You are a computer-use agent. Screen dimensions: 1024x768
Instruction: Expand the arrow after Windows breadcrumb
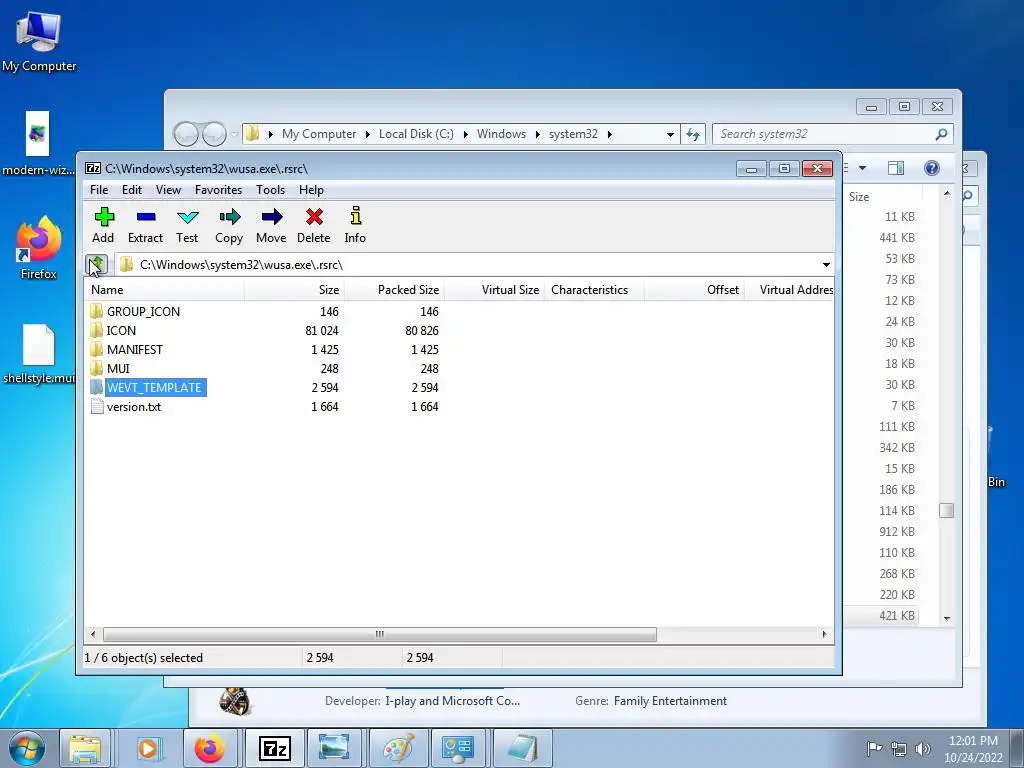(x=537, y=135)
